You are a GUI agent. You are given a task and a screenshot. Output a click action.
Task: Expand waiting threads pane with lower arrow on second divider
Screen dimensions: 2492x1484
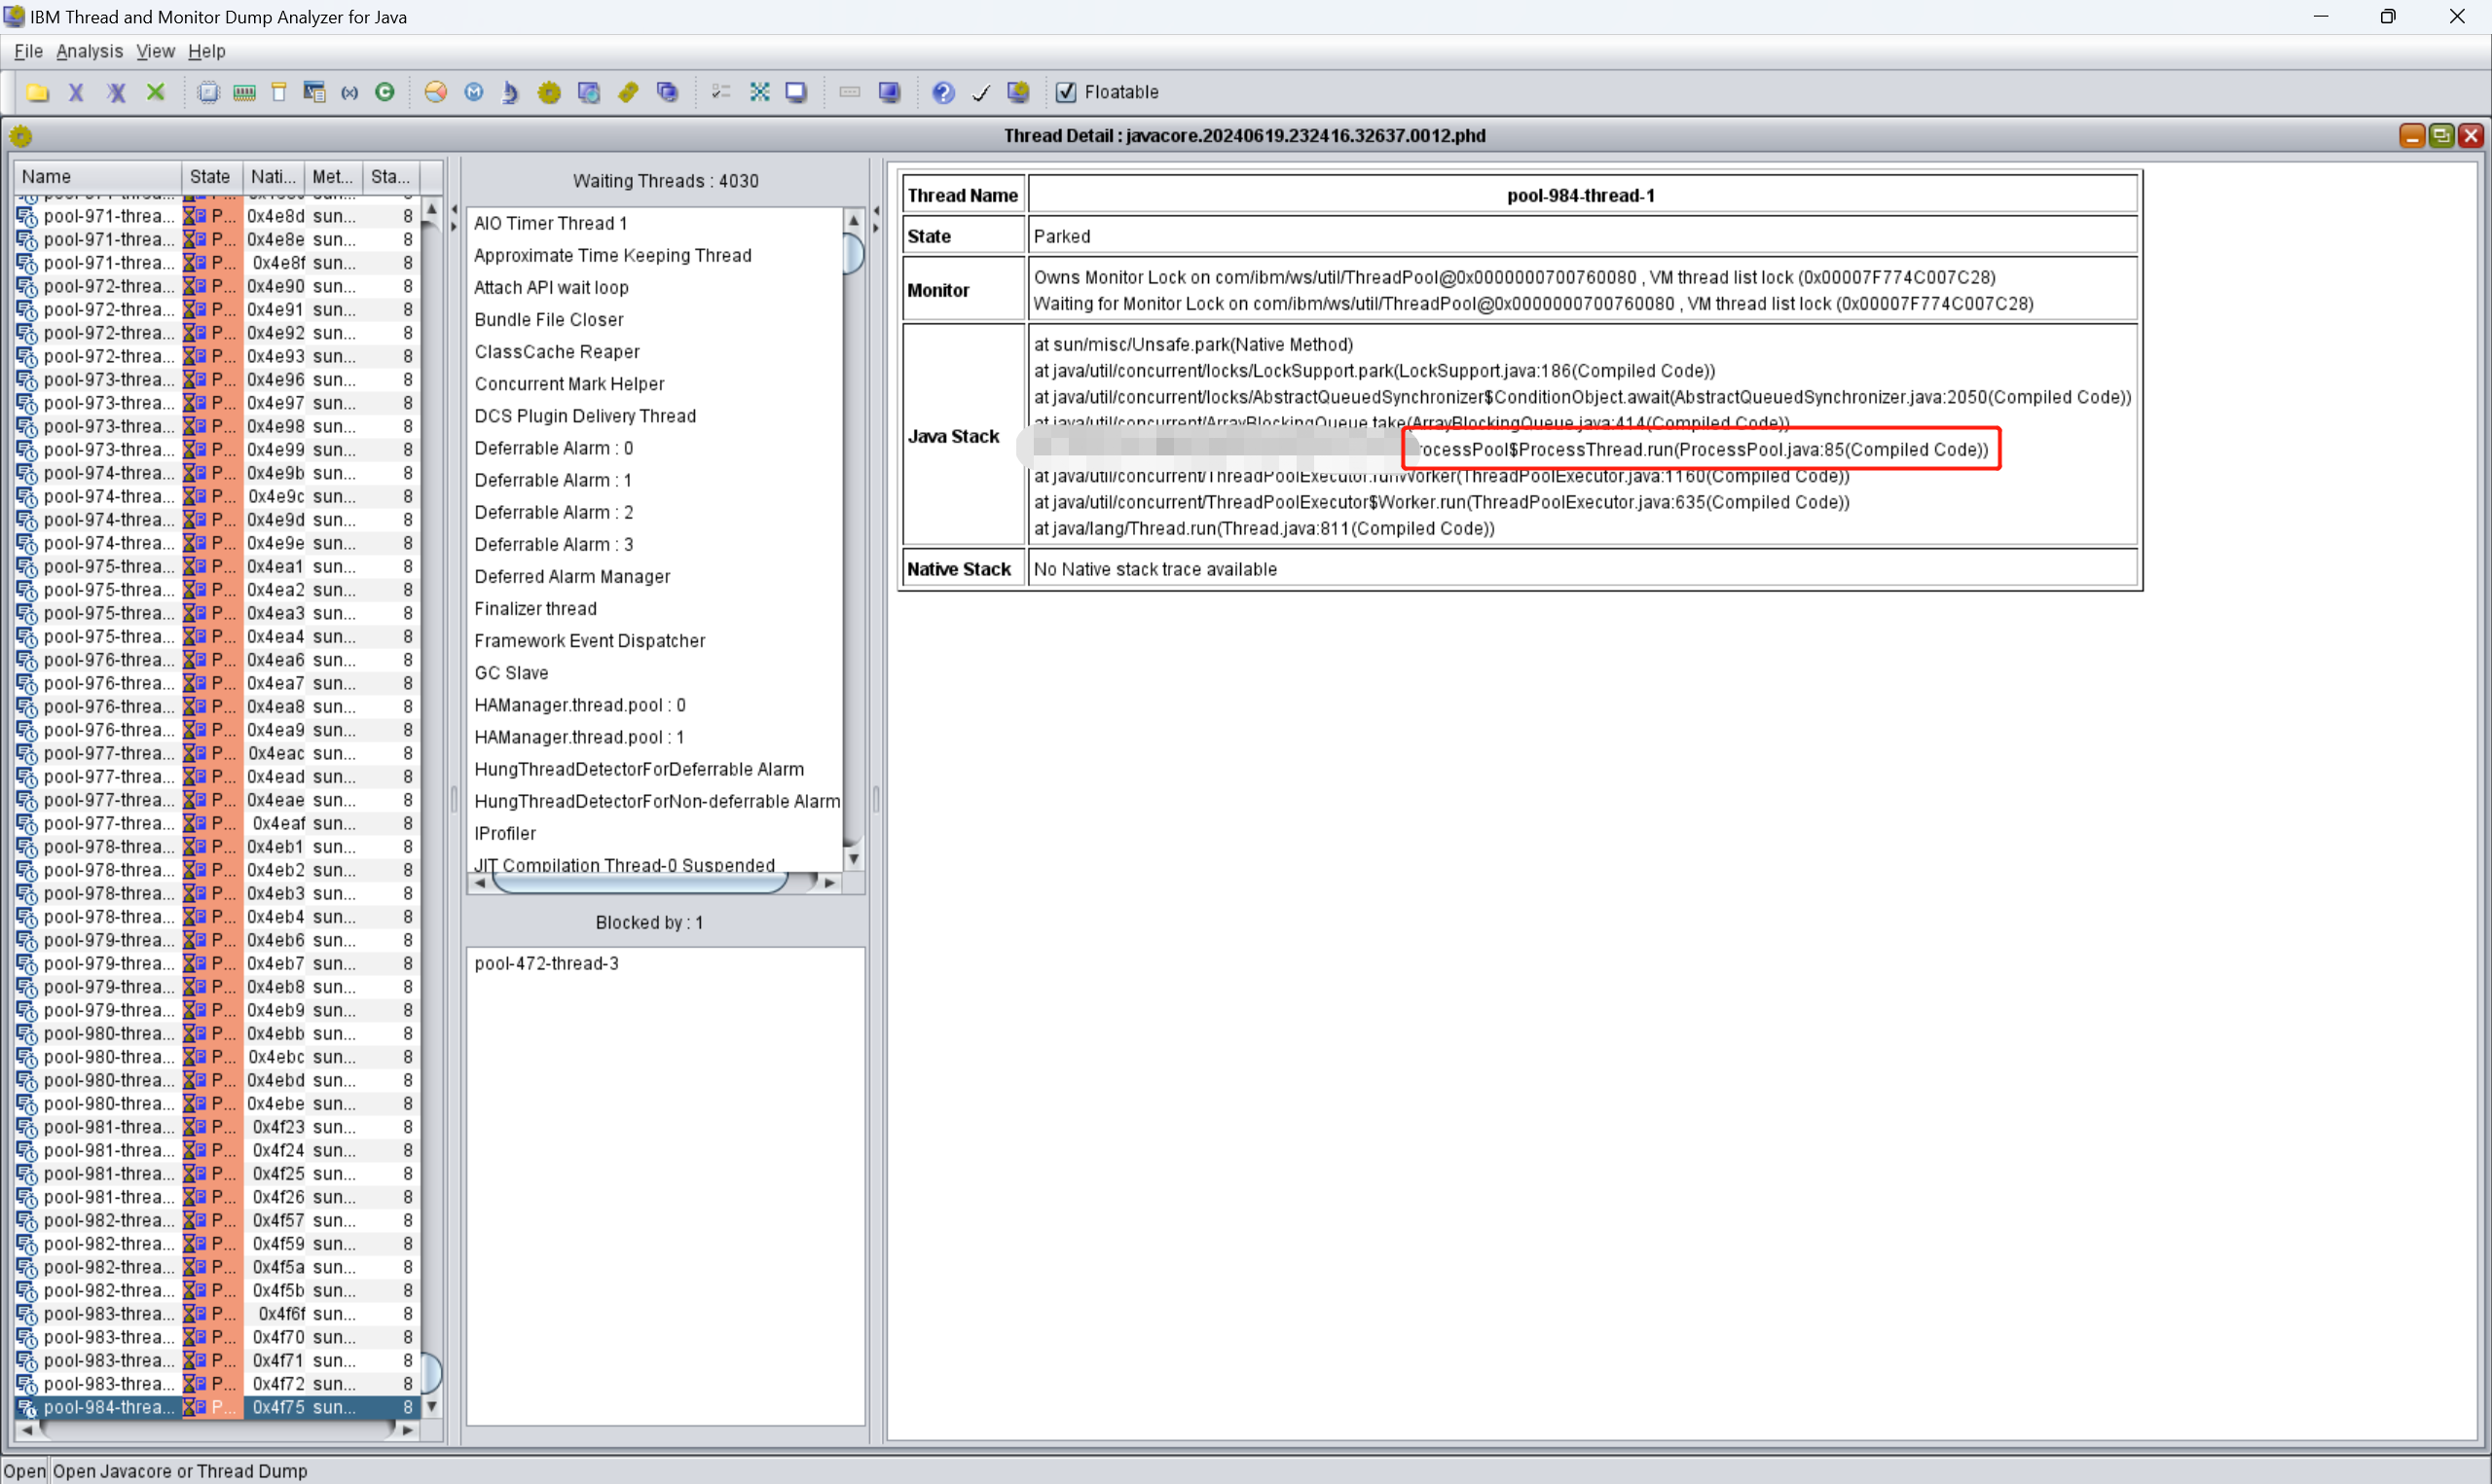[876, 227]
